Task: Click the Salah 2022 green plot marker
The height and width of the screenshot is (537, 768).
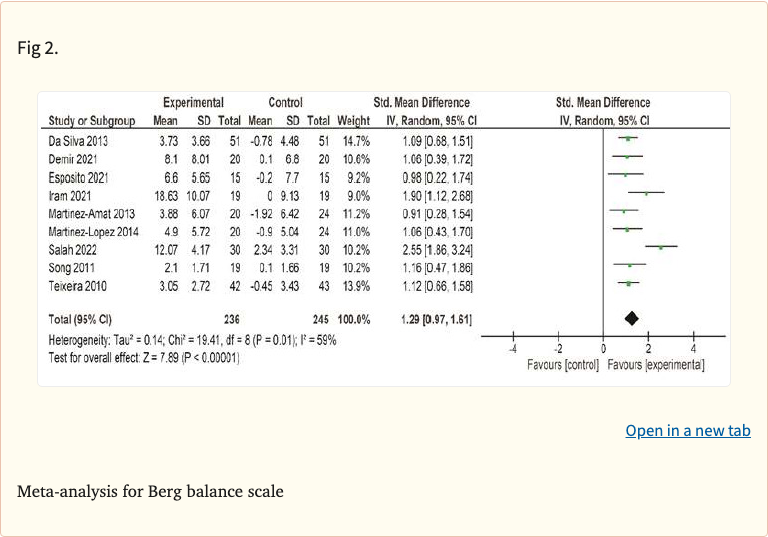Action: click(x=661, y=246)
